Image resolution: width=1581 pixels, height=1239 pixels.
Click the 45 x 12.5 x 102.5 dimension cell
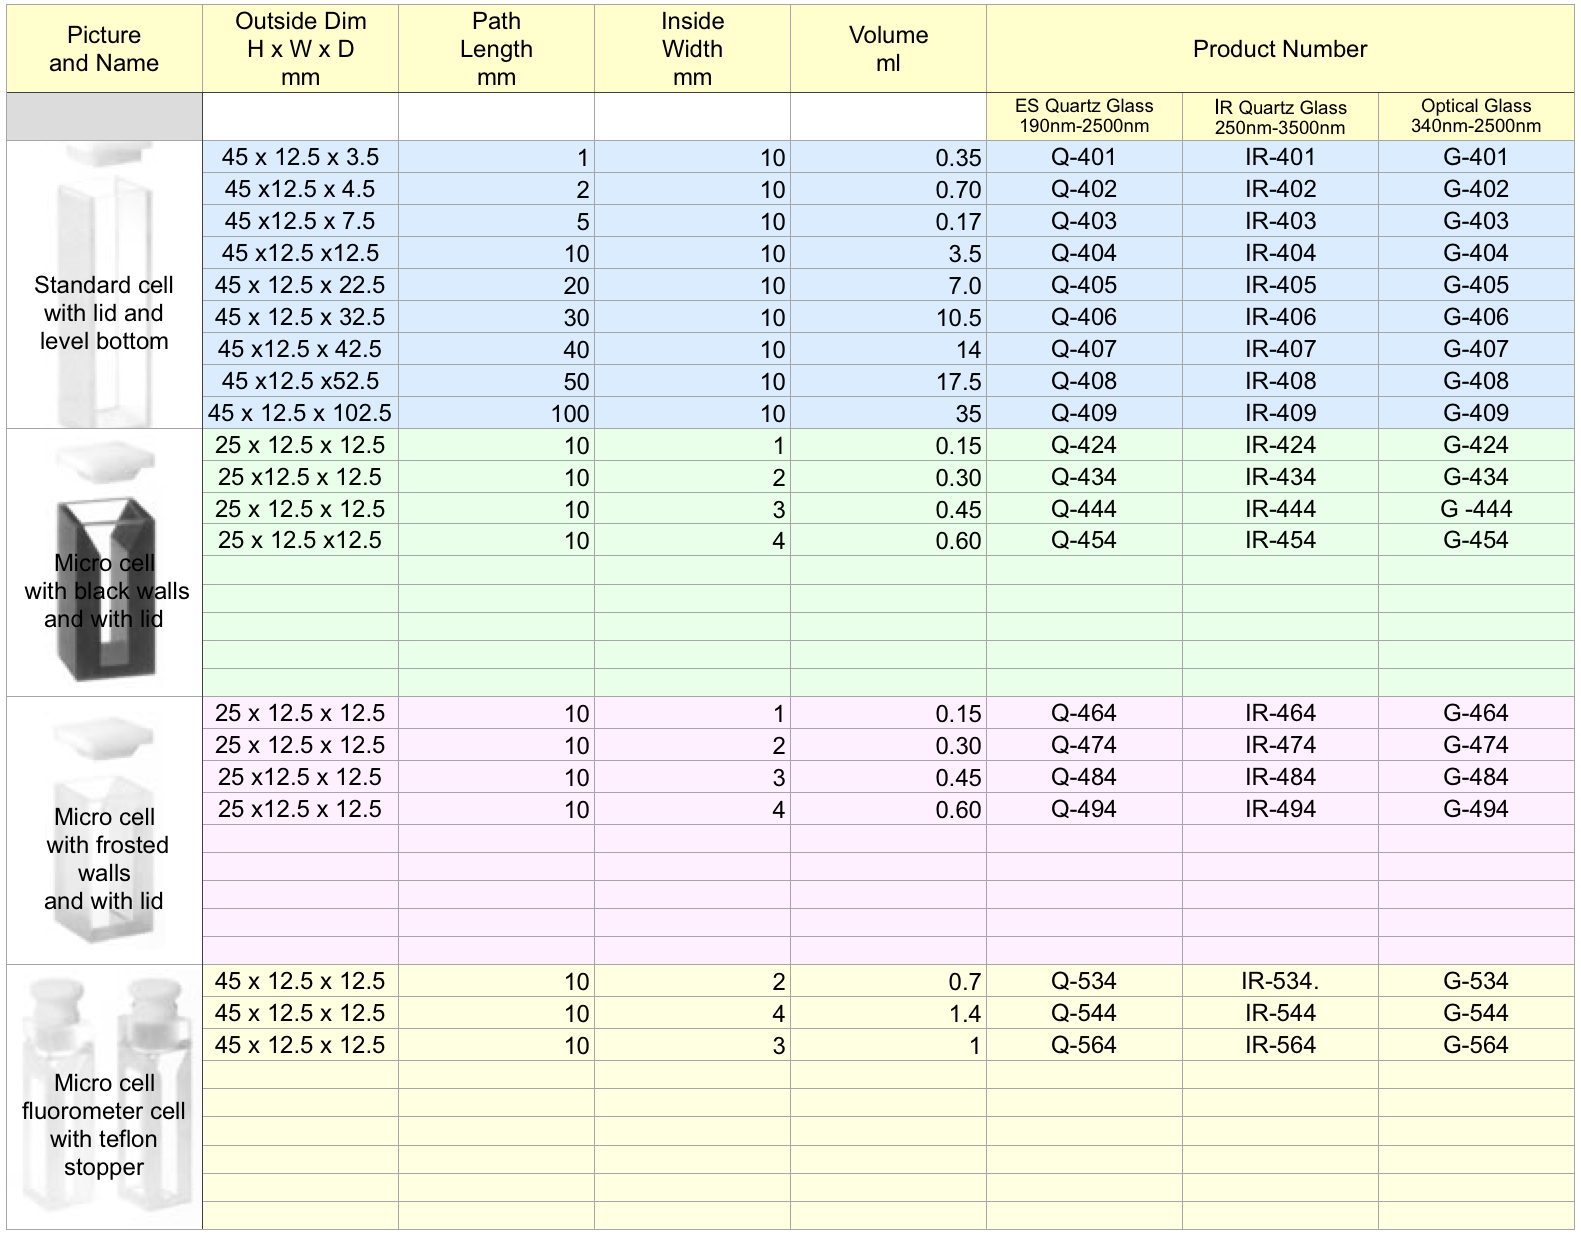tap(300, 413)
